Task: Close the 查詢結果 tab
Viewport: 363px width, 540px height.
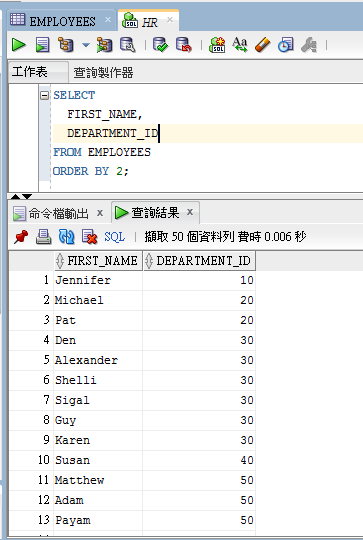Action: (190, 212)
